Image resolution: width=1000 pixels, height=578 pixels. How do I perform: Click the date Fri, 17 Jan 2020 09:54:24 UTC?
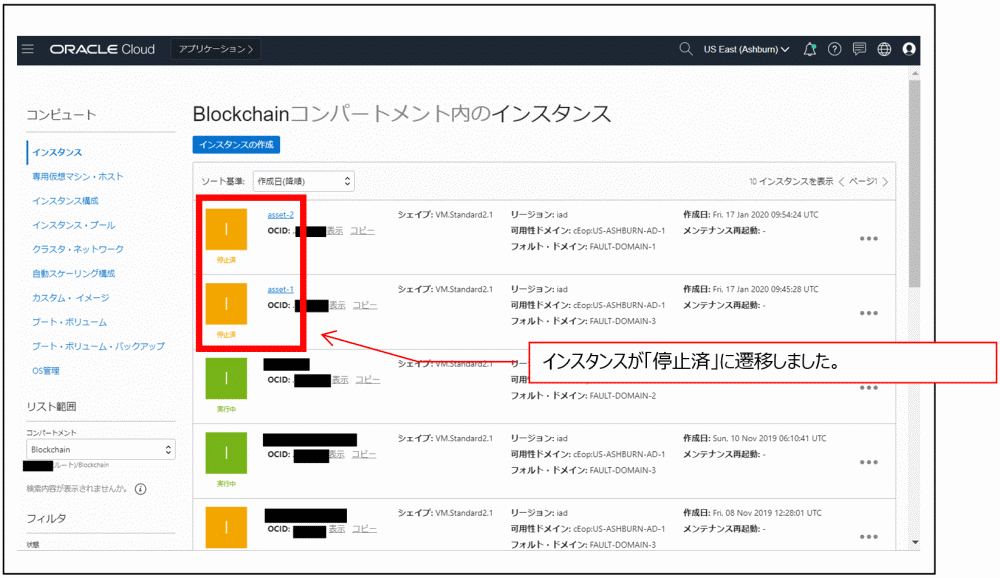click(765, 215)
